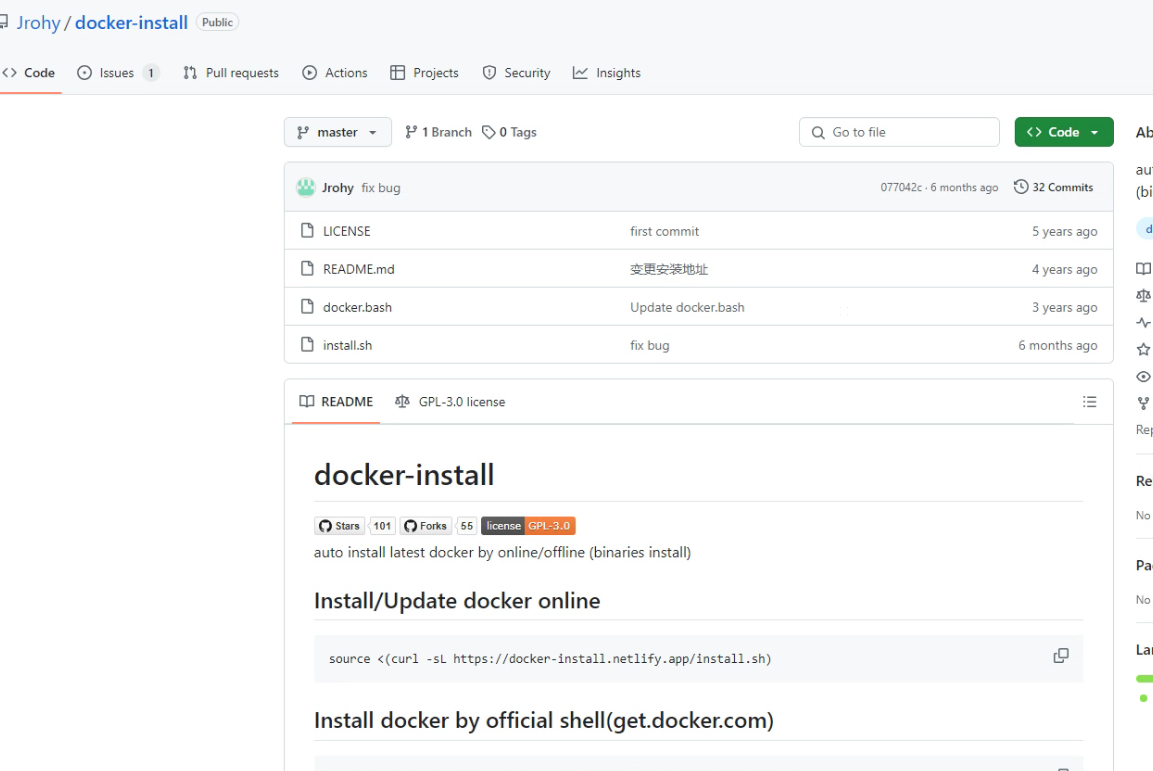The height and width of the screenshot is (771, 1153).
Task: Click the license GPL-3.0 badge
Action: (528, 526)
